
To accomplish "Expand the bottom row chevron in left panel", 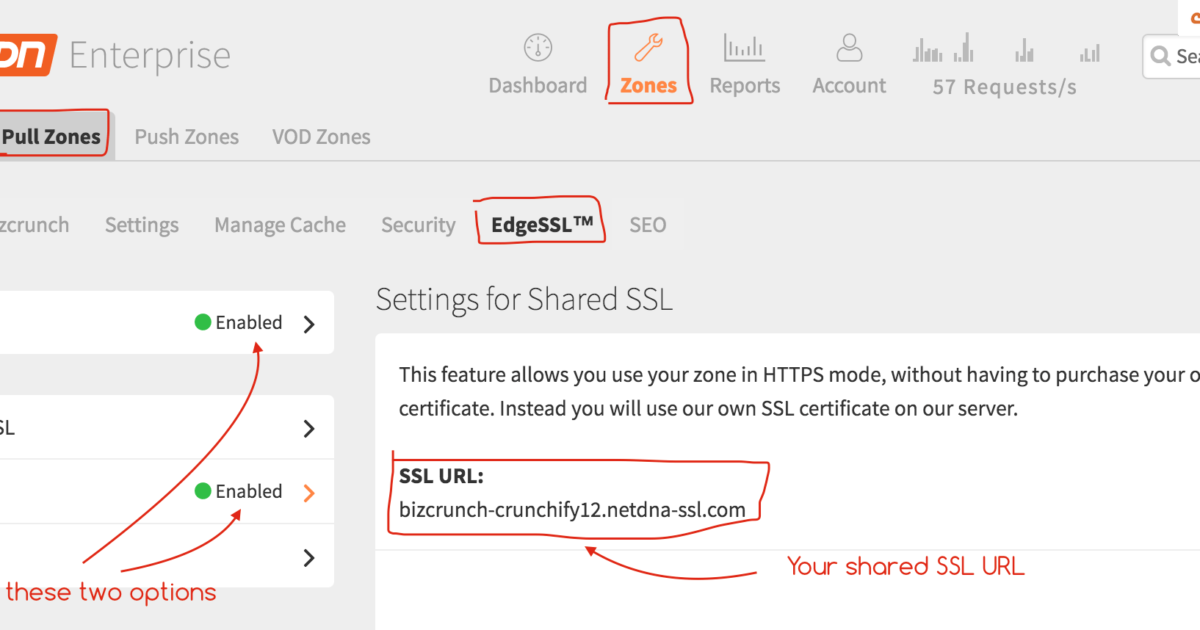I will coord(309,557).
